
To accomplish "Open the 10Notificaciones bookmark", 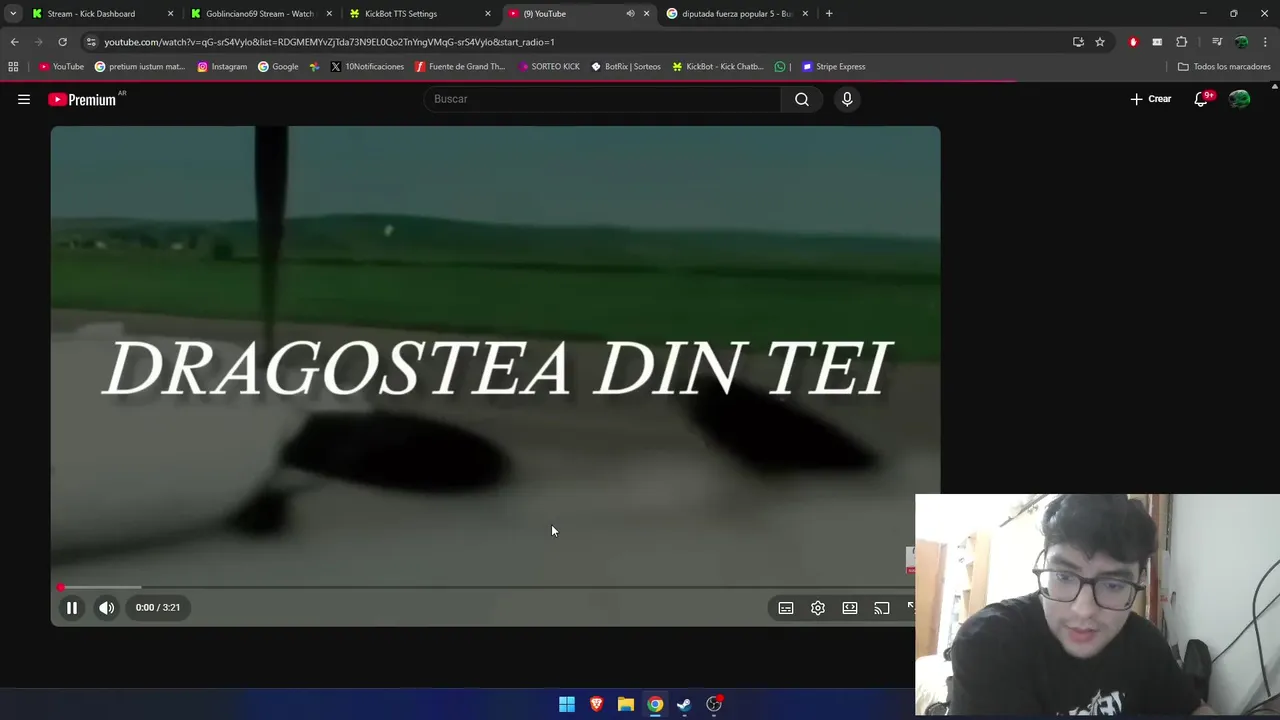I will coord(367,67).
